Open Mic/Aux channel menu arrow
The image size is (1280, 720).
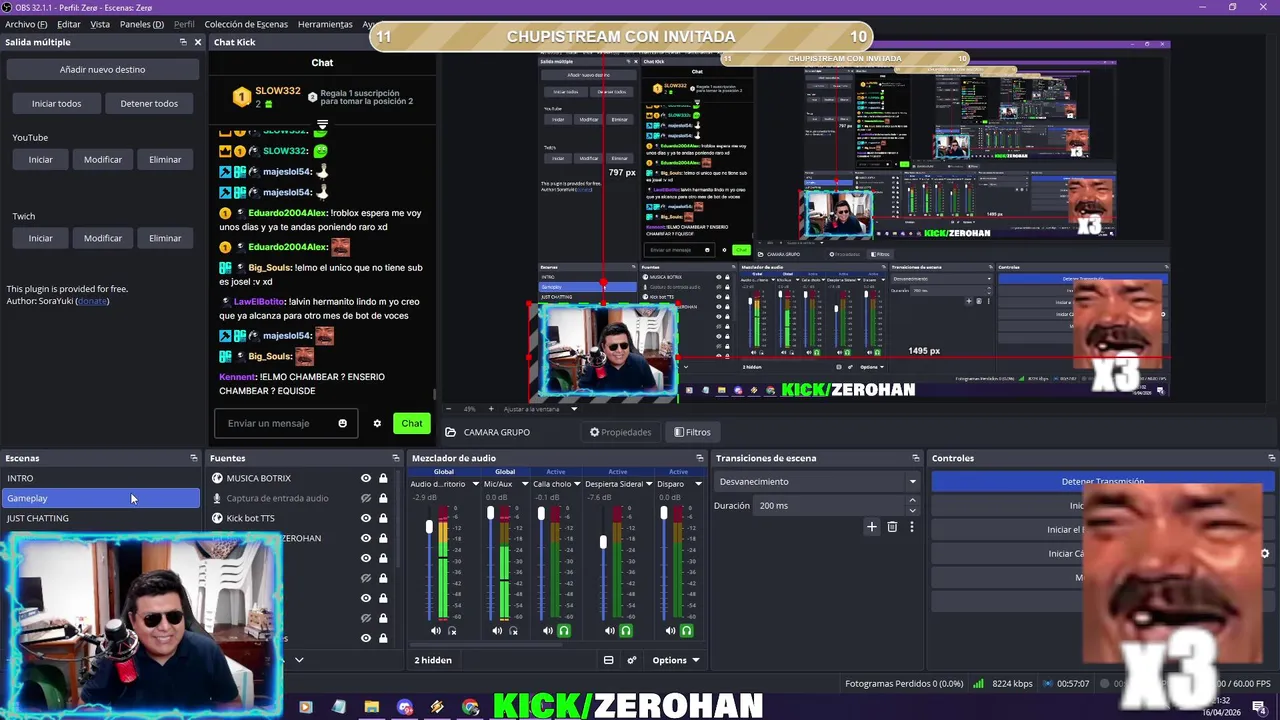point(524,484)
